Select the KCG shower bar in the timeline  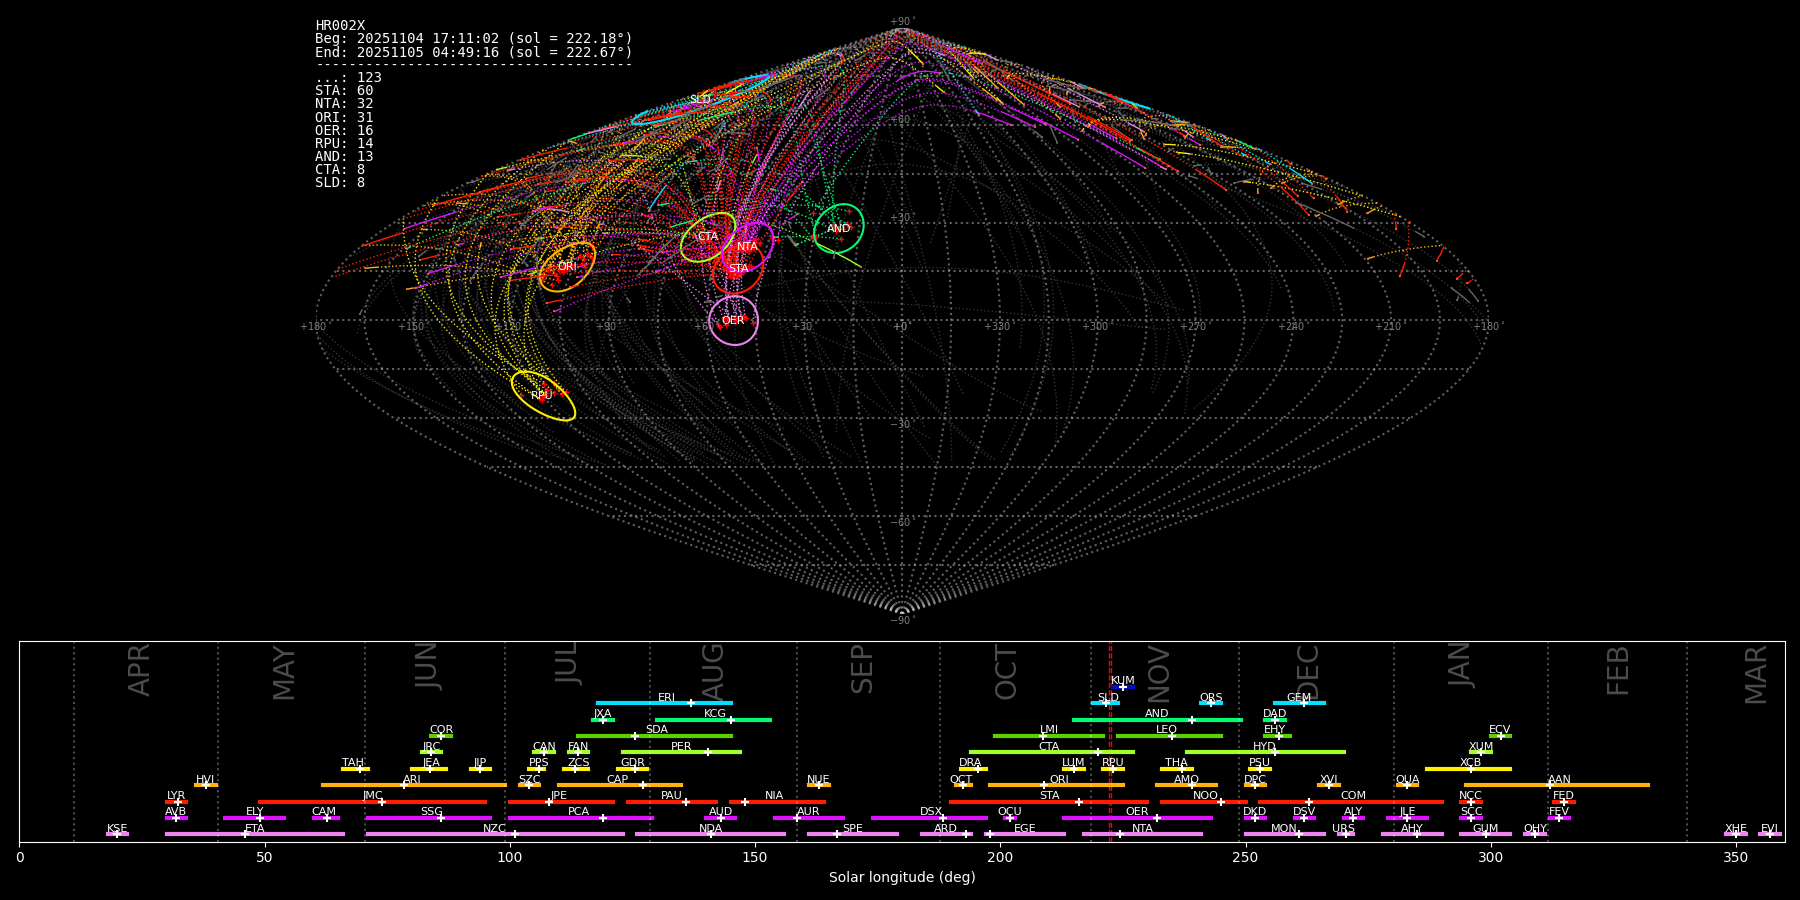pyautogui.click(x=713, y=719)
